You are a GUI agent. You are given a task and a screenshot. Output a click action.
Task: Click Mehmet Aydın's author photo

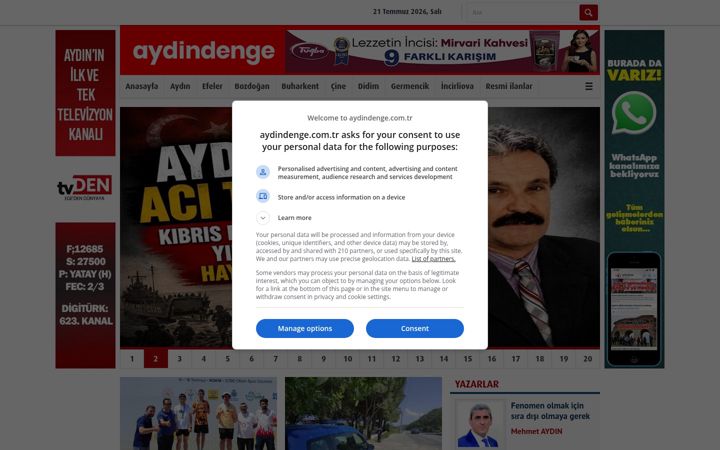pos(480,425)
